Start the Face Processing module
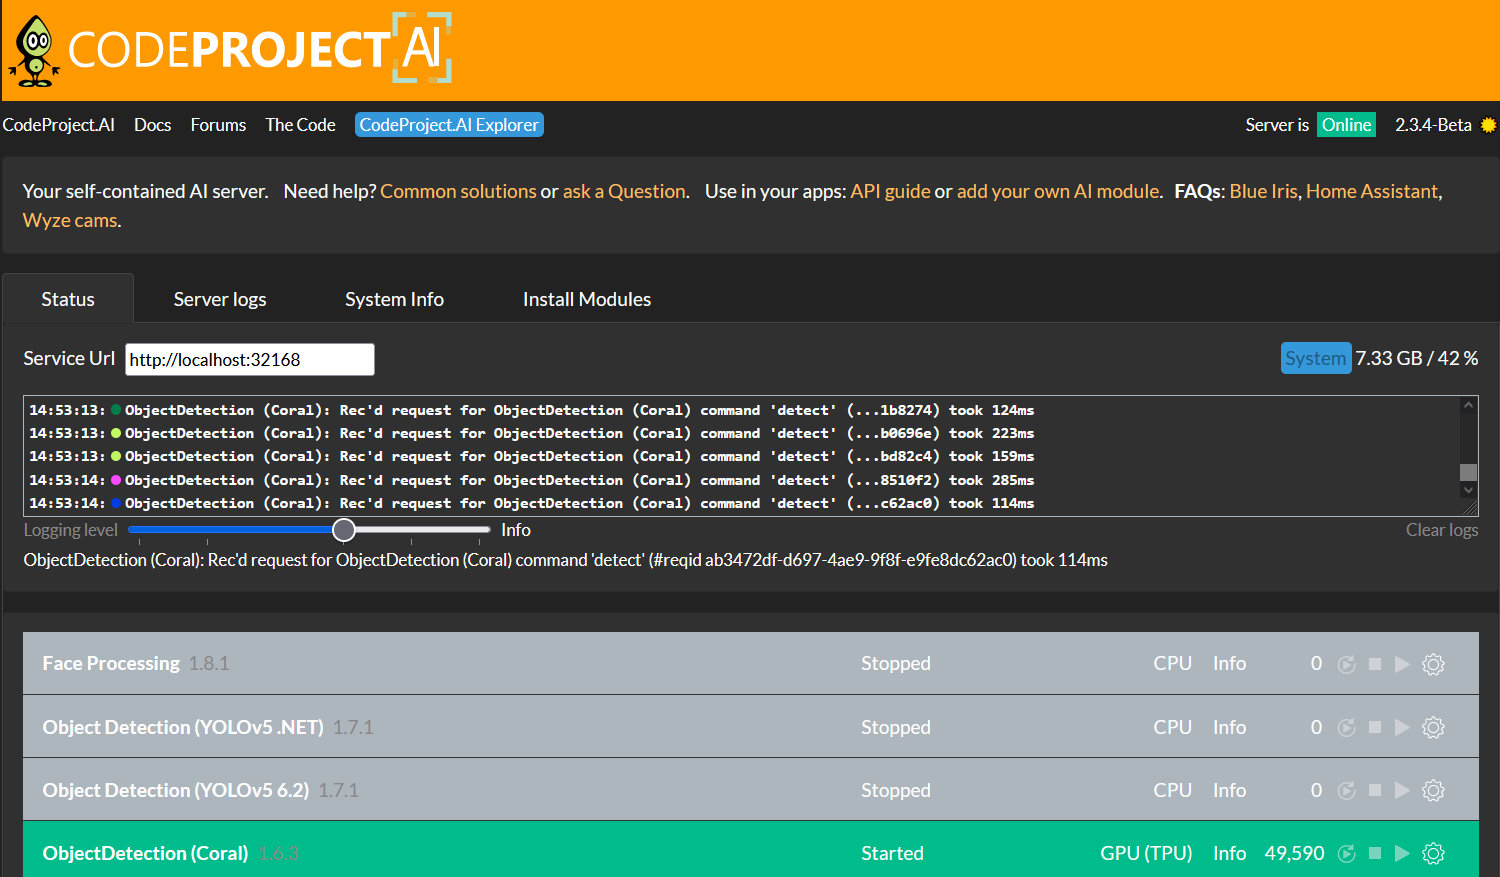 (1402, 664)
